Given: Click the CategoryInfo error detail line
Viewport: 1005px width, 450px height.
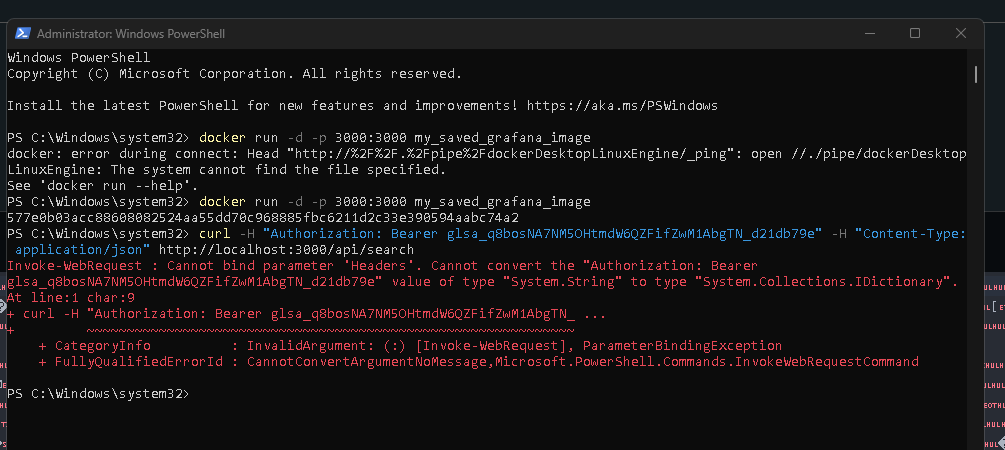Looking at the screenshot, I should [x=410, y=346].
